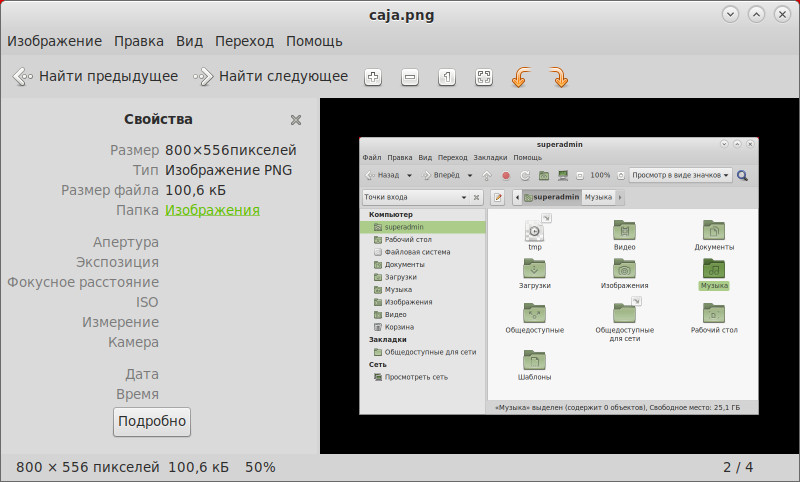Image resolution: width=800 pixels, height=482 pixels.
Task: Click the Камера label
Action: click(133, 342)
